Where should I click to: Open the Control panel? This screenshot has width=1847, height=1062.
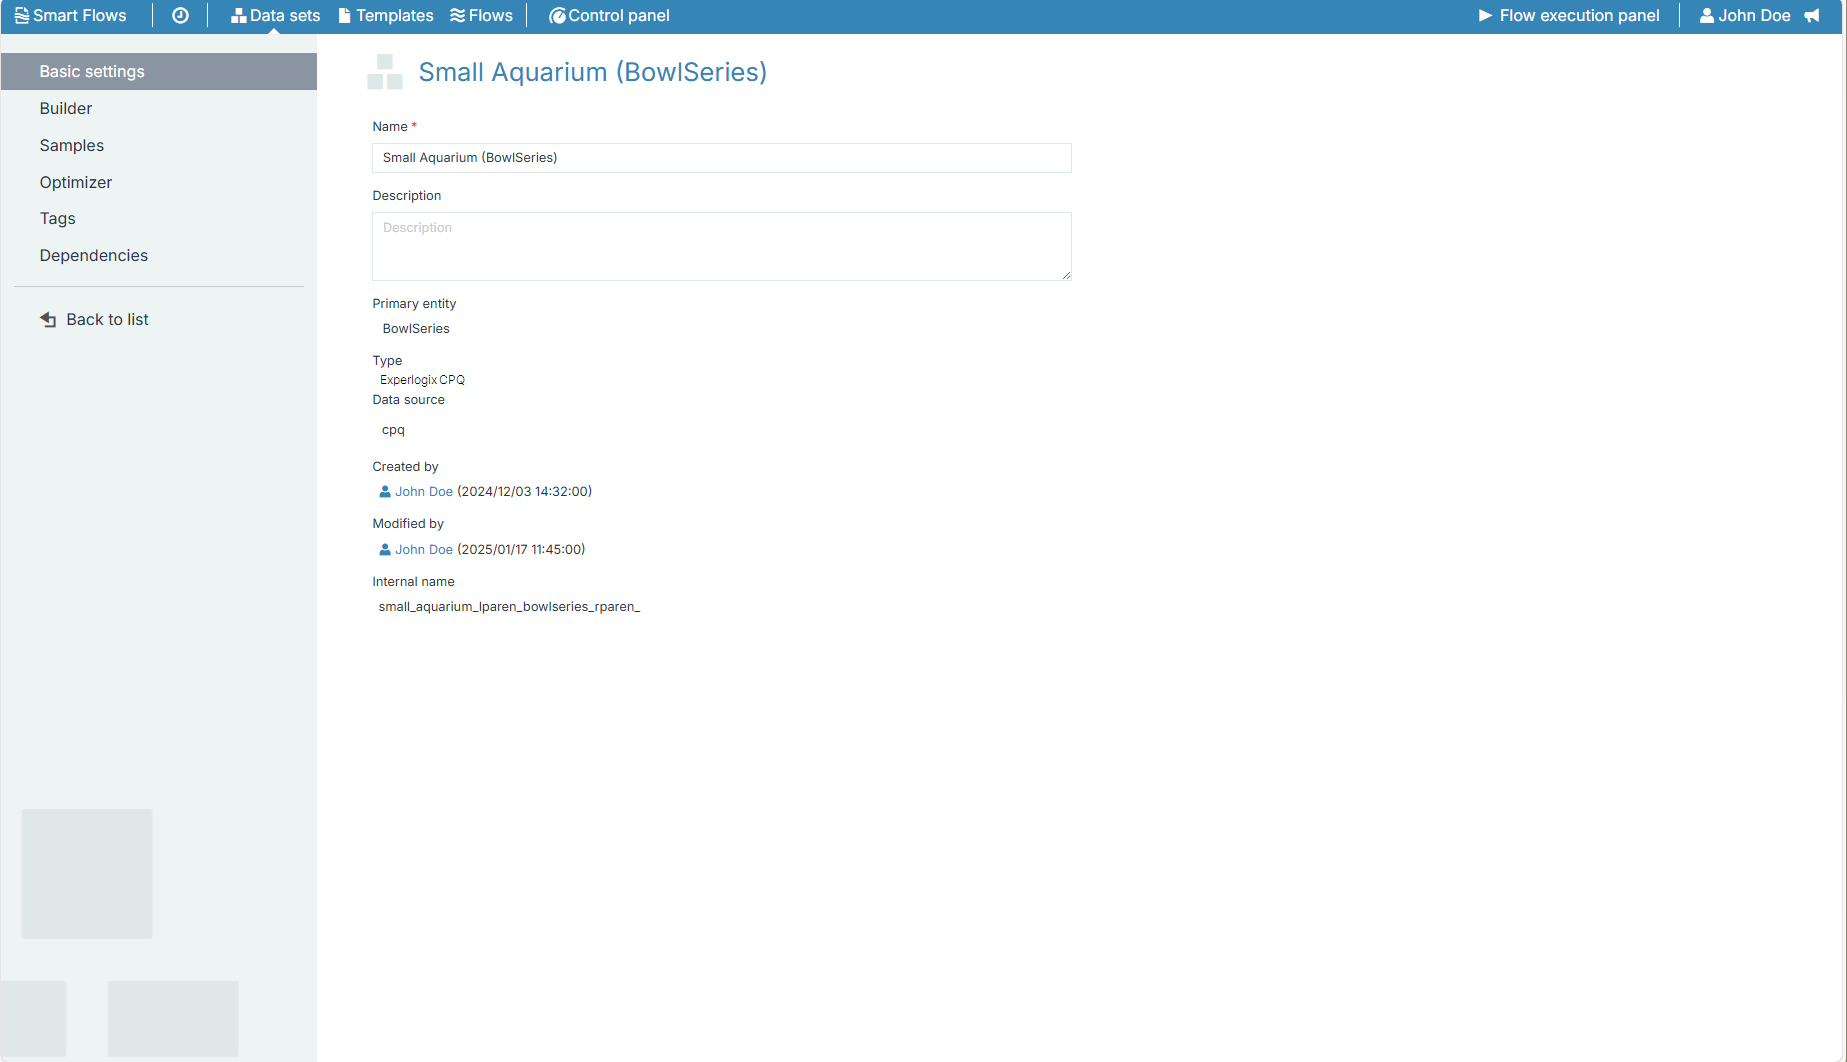(x=609, y=16)
